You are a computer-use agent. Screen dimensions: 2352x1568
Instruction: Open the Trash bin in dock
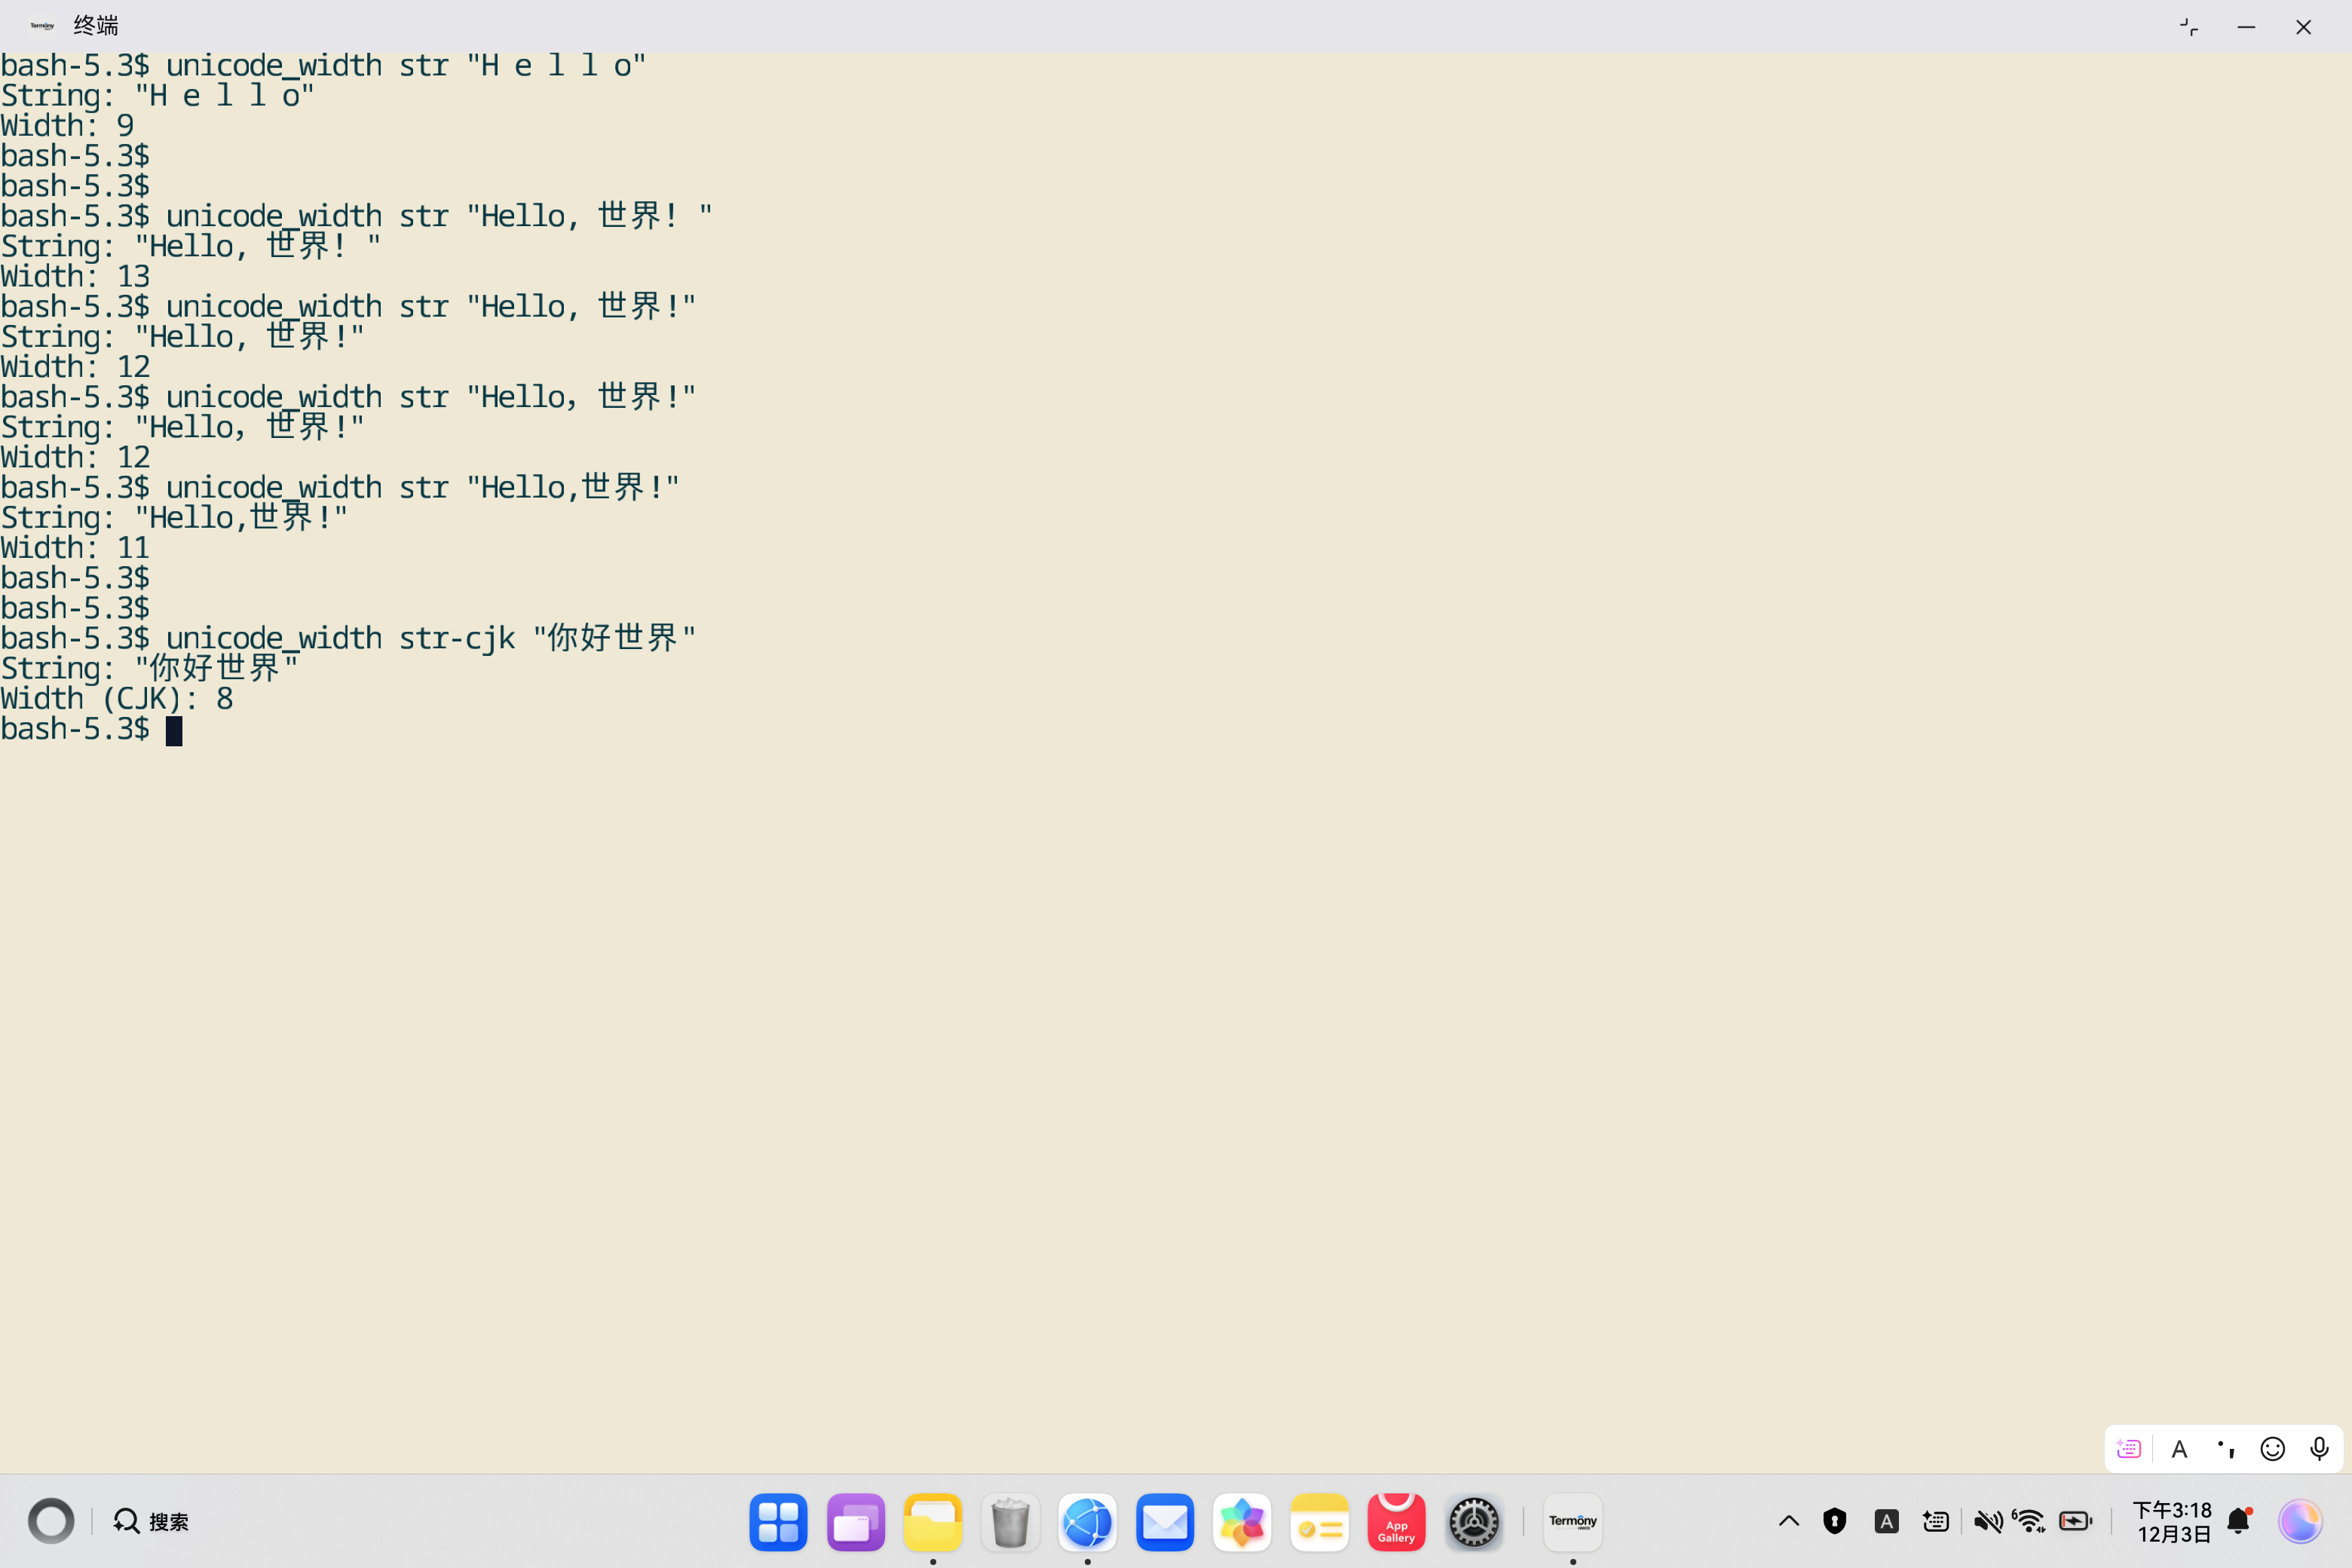pos(1010,1521)
